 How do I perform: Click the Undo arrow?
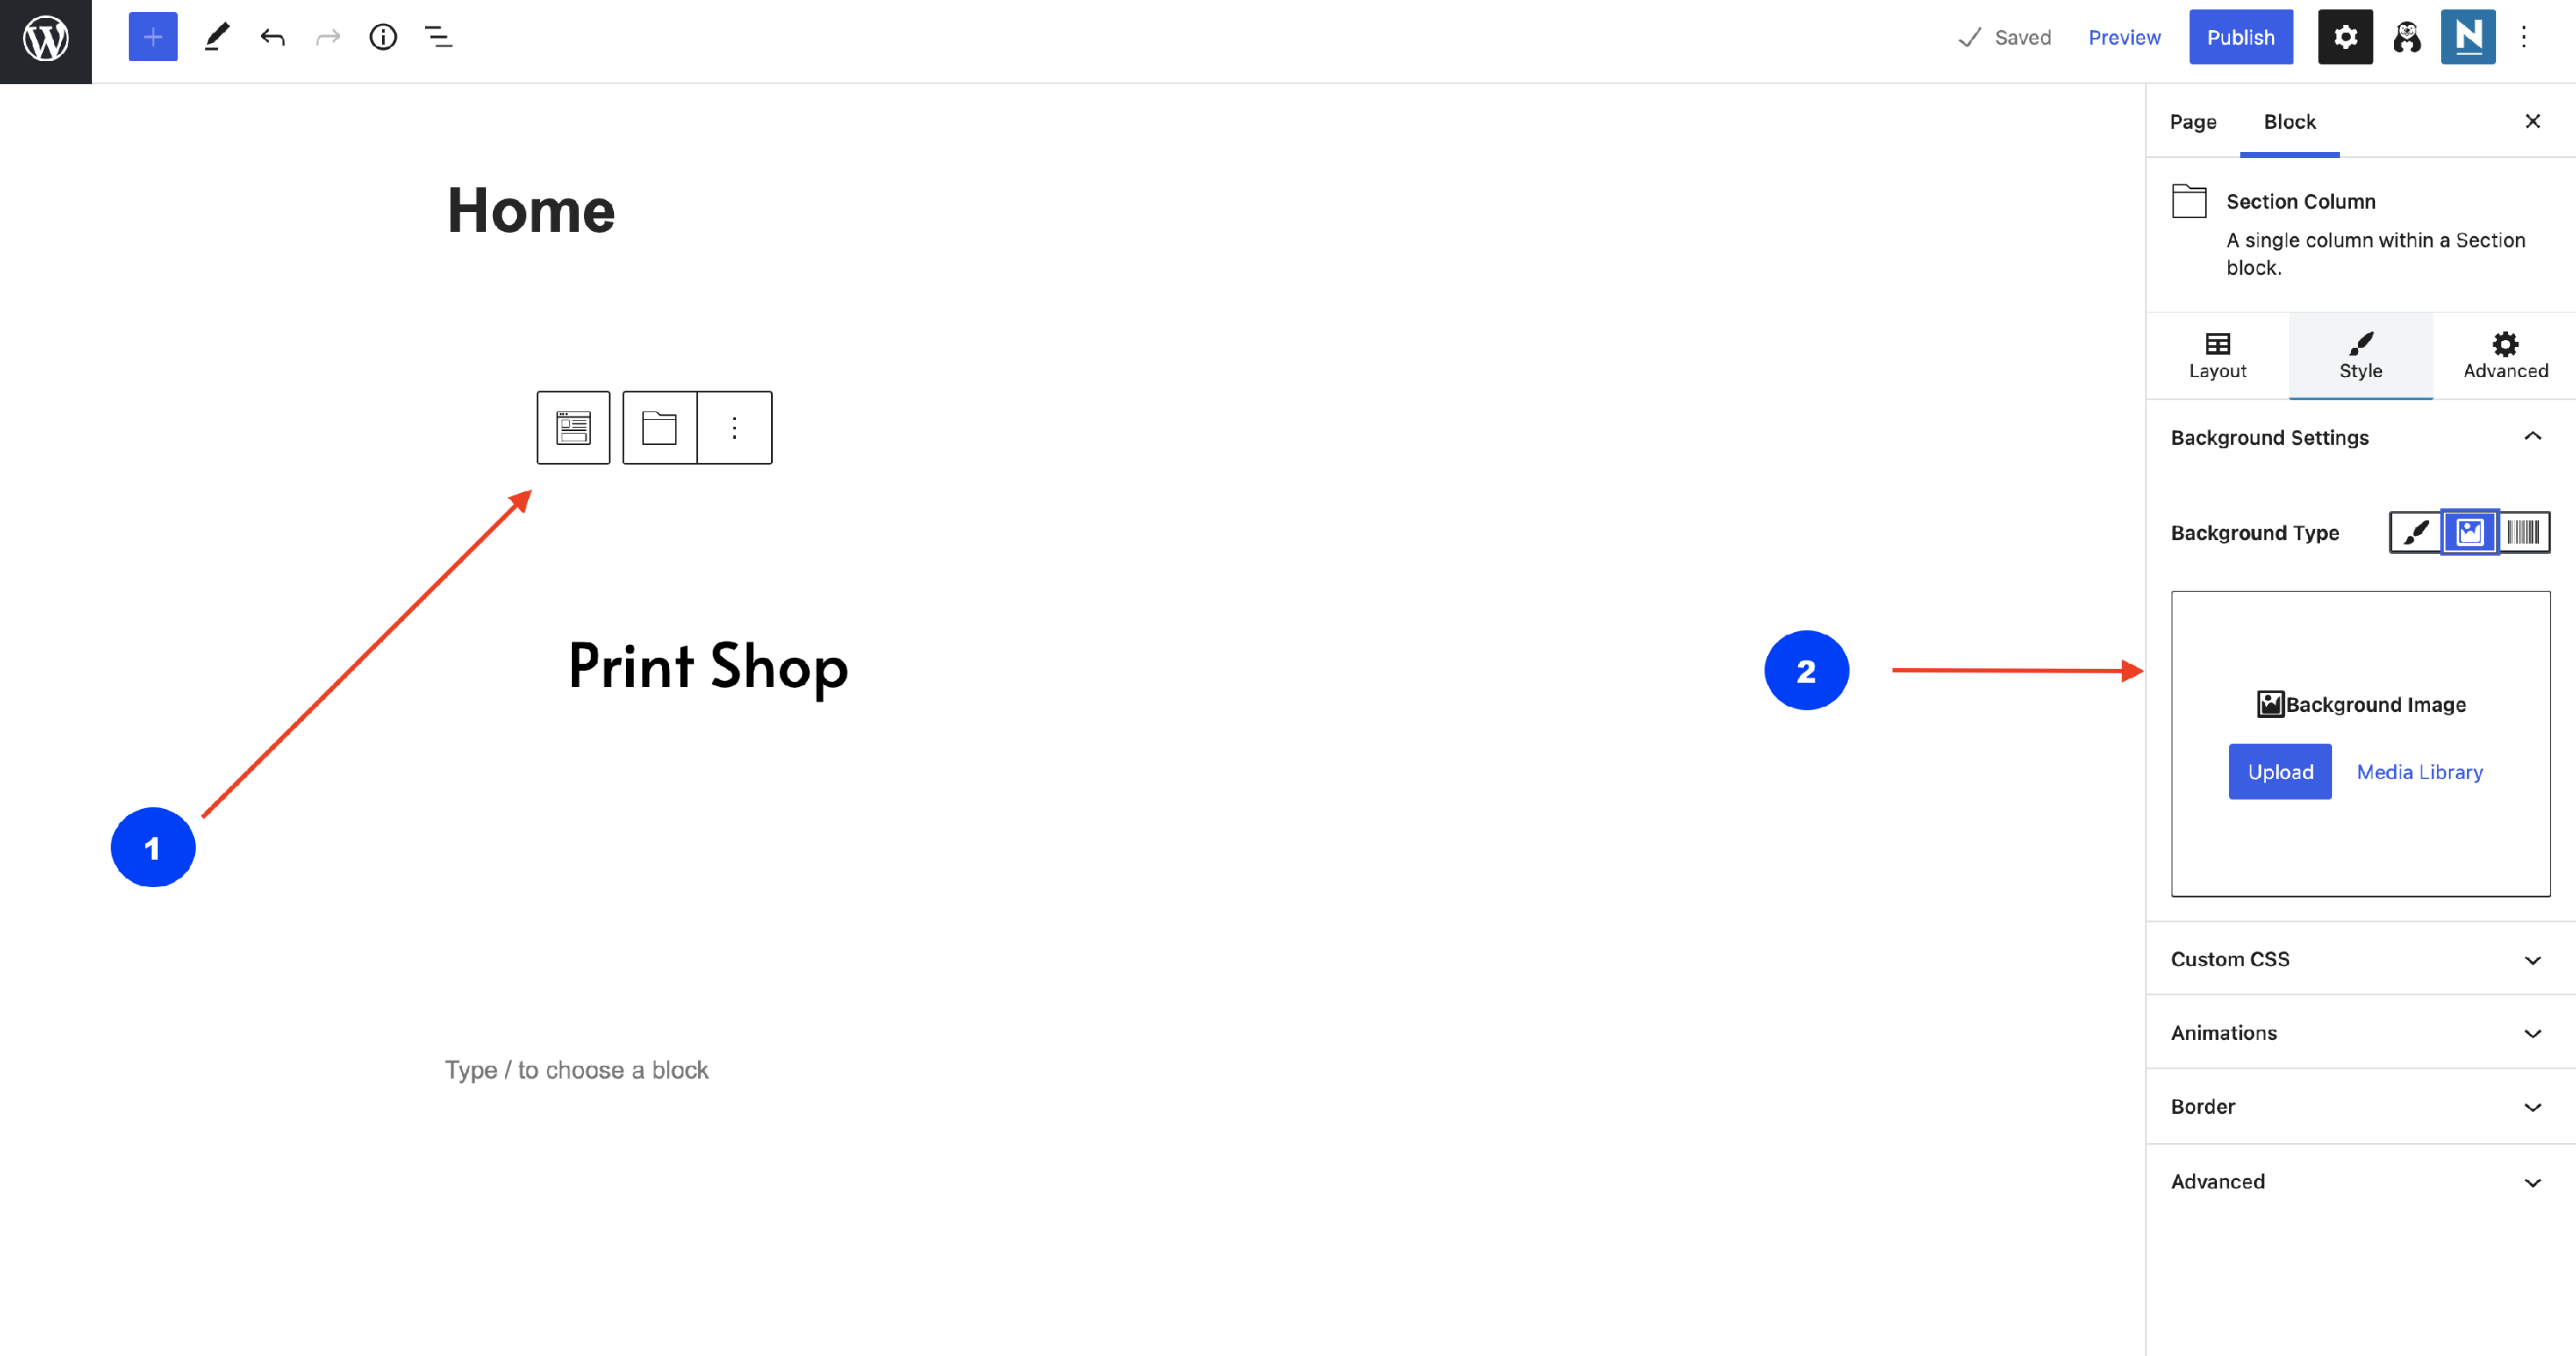click(272, 37)
